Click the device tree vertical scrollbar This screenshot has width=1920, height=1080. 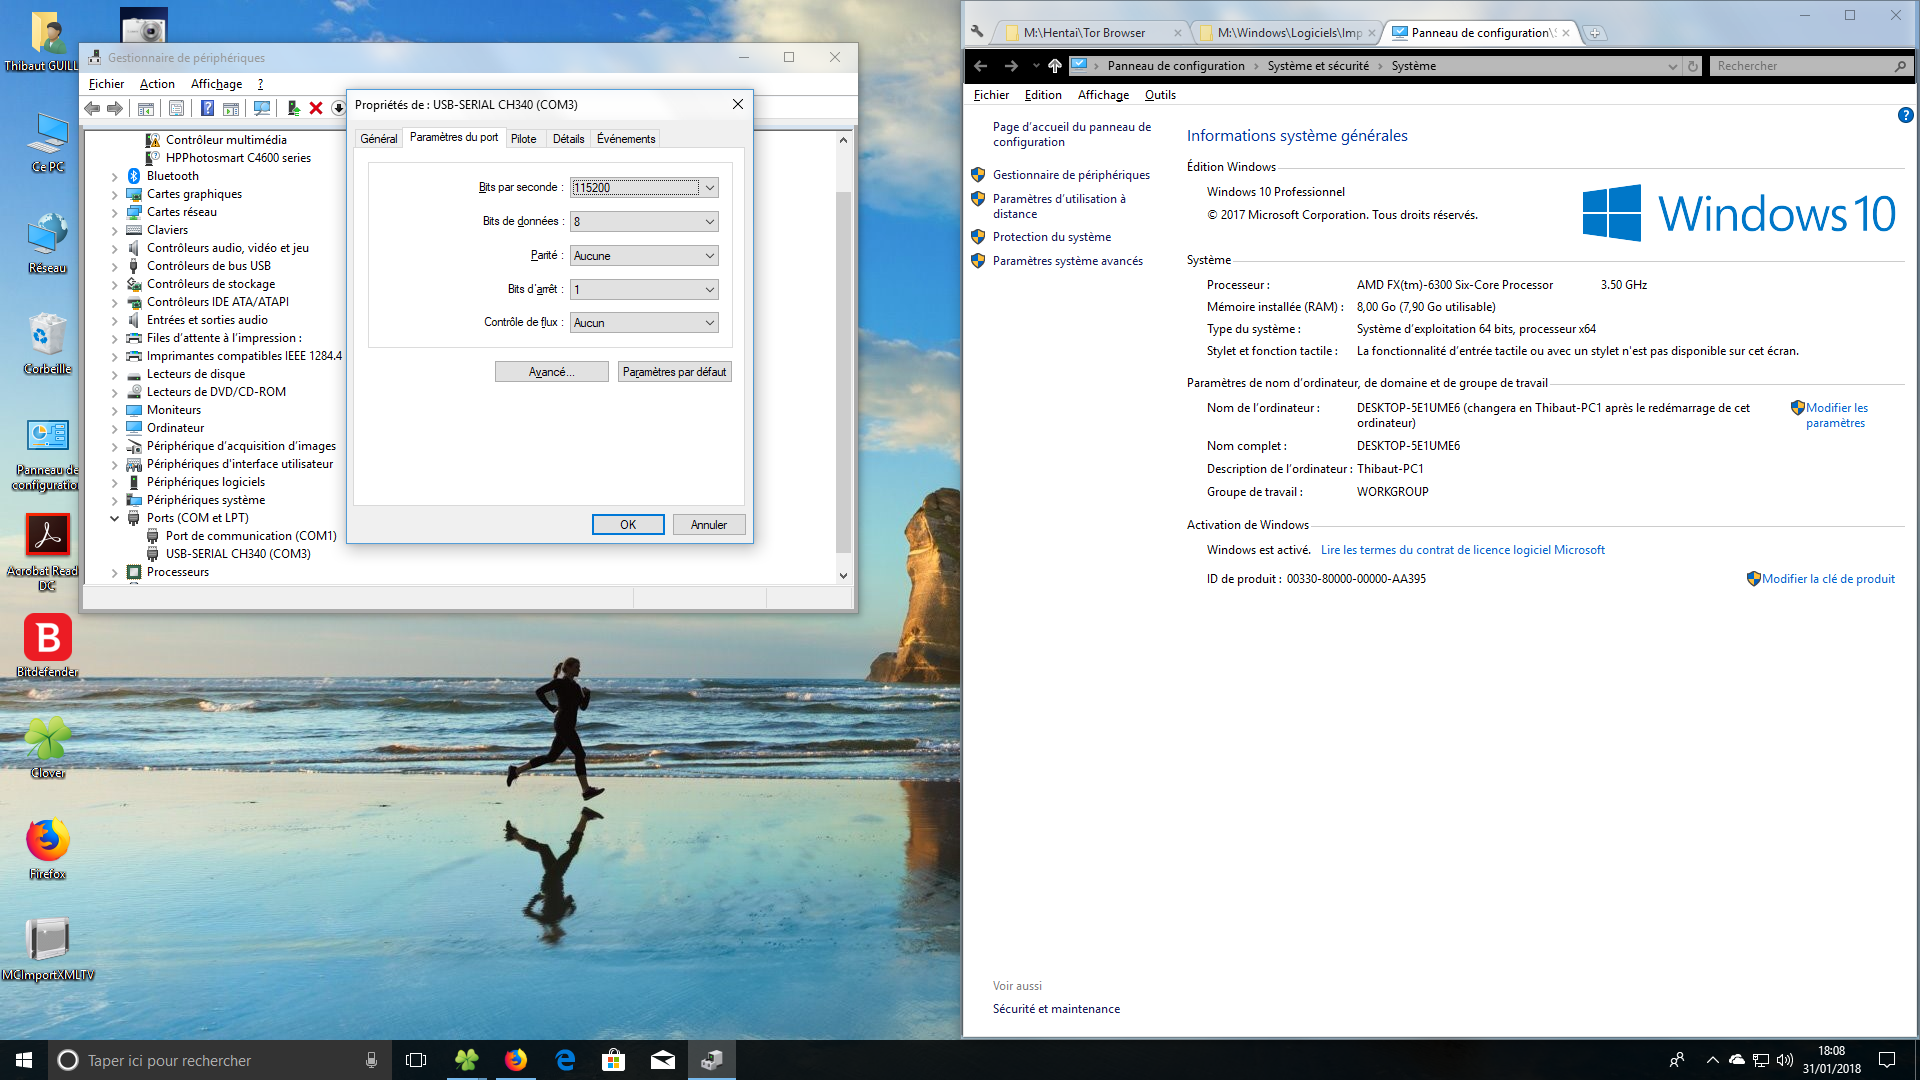843,370
